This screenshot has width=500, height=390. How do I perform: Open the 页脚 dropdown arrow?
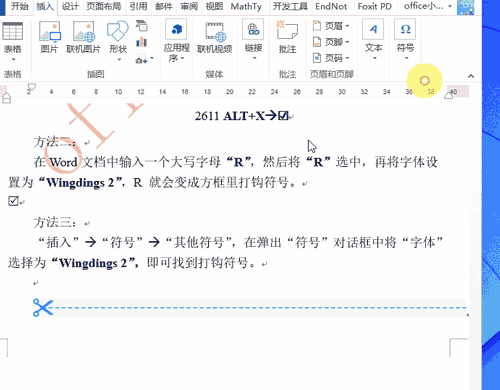[x=347, y=42]
